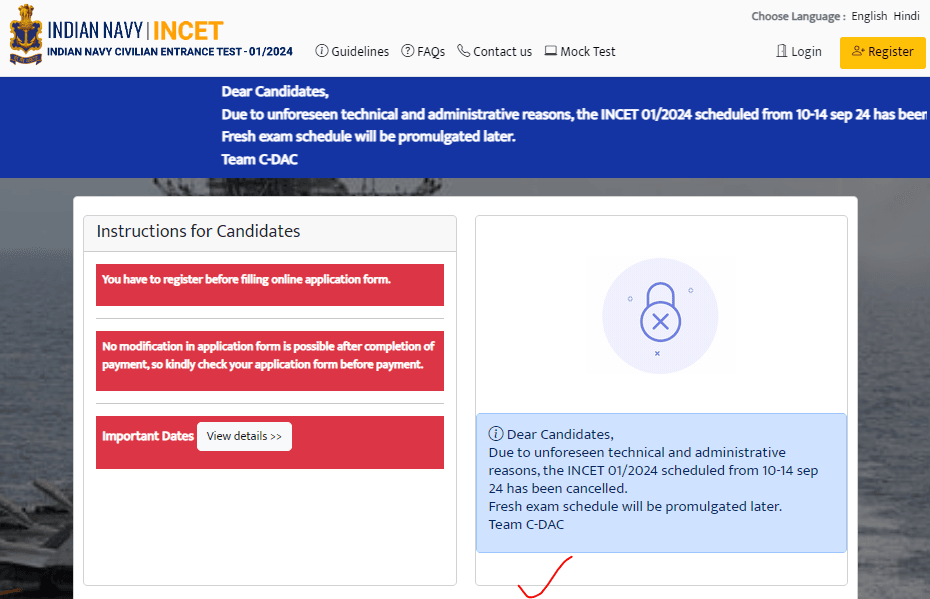Expand Important Dates with View details

tap(244, 437)
